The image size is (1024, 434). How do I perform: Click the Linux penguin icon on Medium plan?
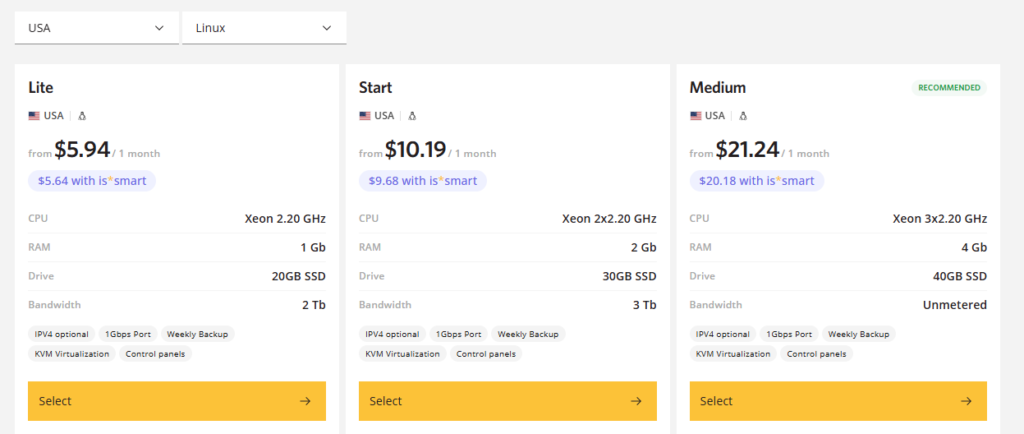[x=743, y=116]
